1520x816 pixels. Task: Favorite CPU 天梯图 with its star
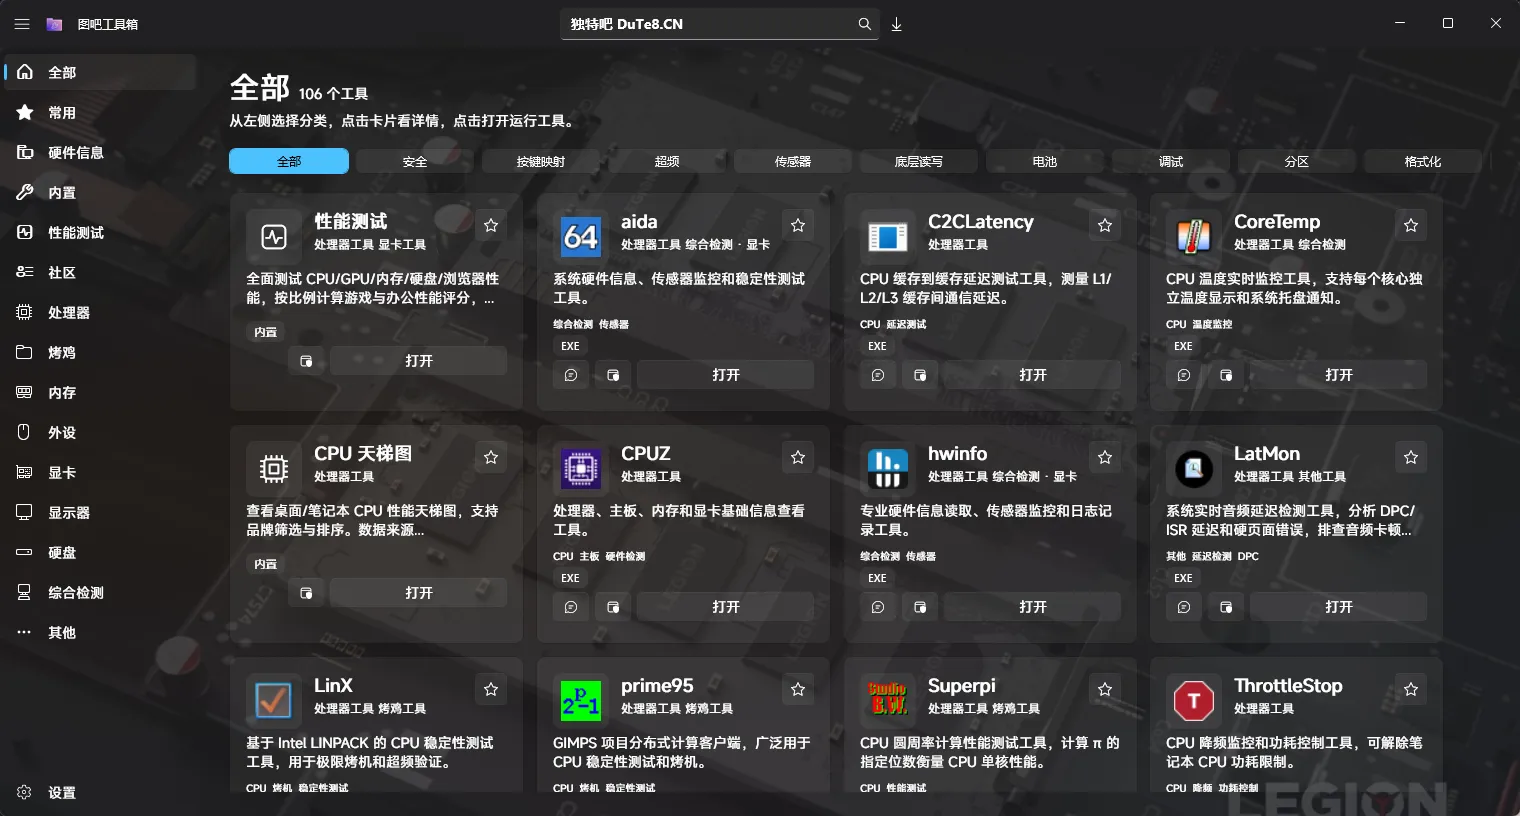click(x=491, y=457)
